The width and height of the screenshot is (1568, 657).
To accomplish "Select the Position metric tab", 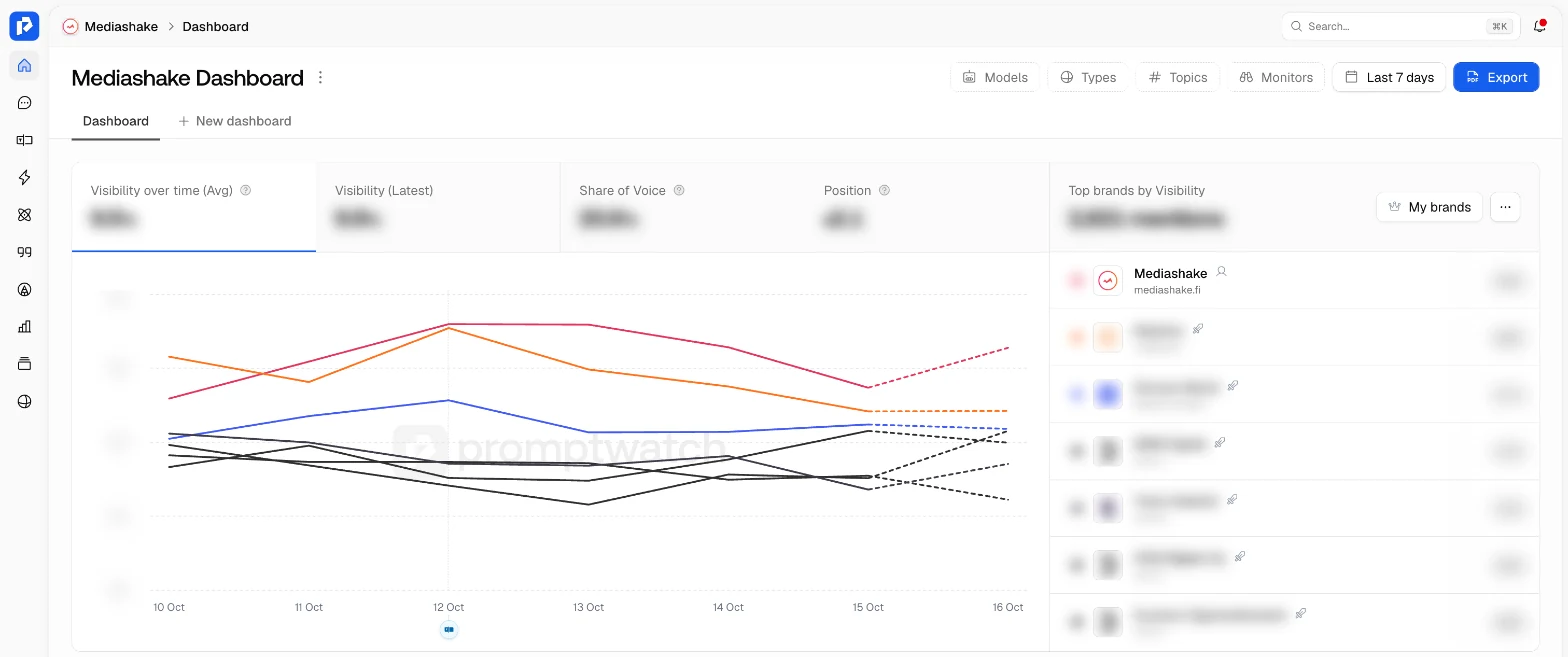I will pyautogui.click(x=927, y=207).
